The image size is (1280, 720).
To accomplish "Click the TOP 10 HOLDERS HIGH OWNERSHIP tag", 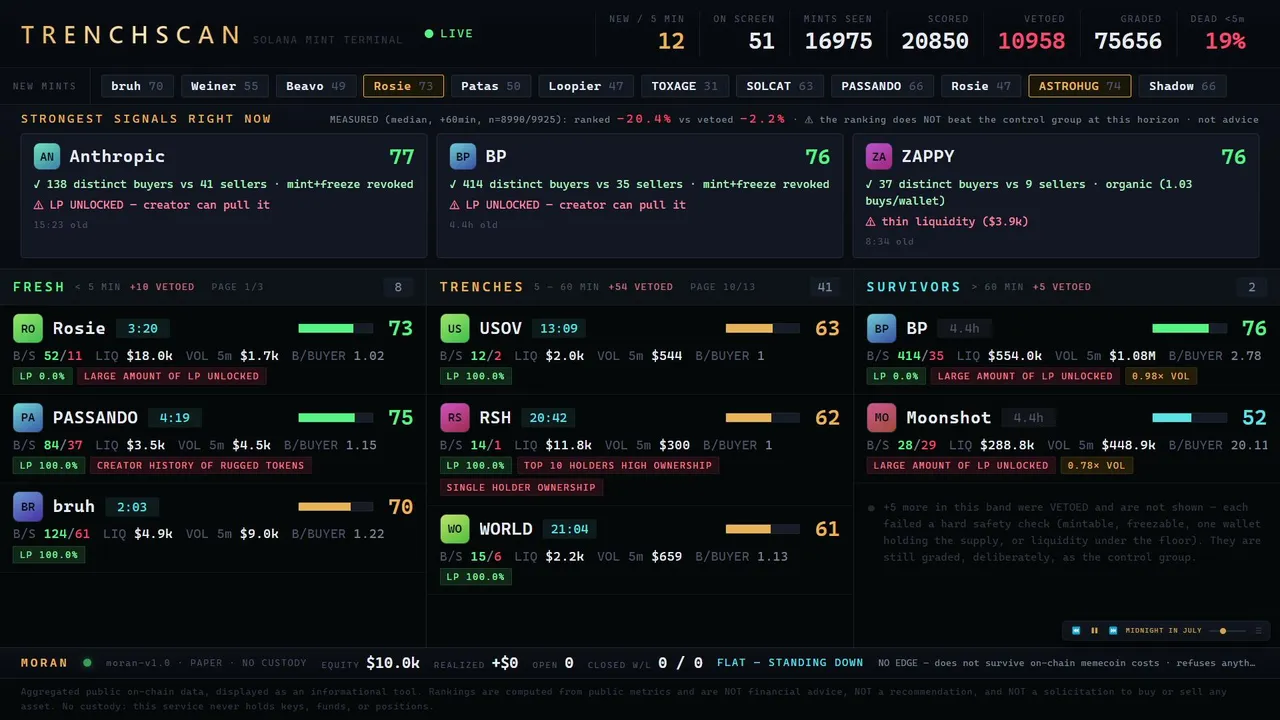I will [618, 465].
